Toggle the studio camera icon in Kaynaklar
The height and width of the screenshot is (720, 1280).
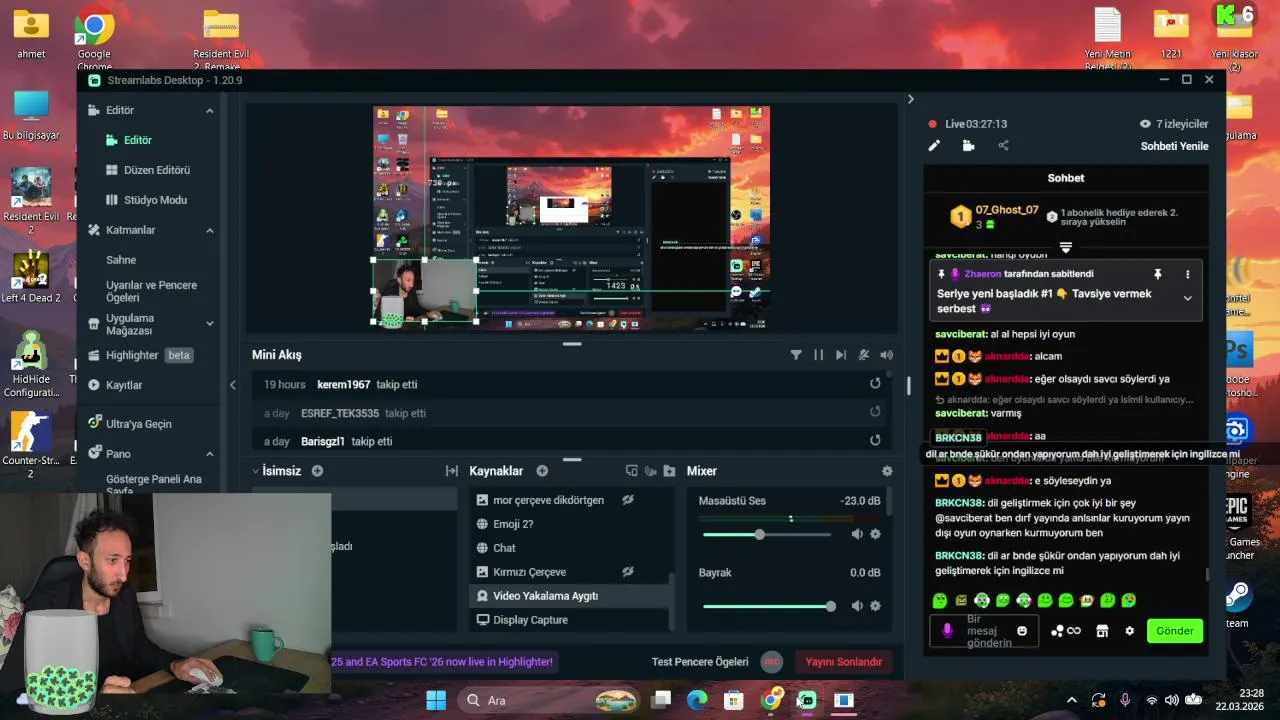click(650, 471)
